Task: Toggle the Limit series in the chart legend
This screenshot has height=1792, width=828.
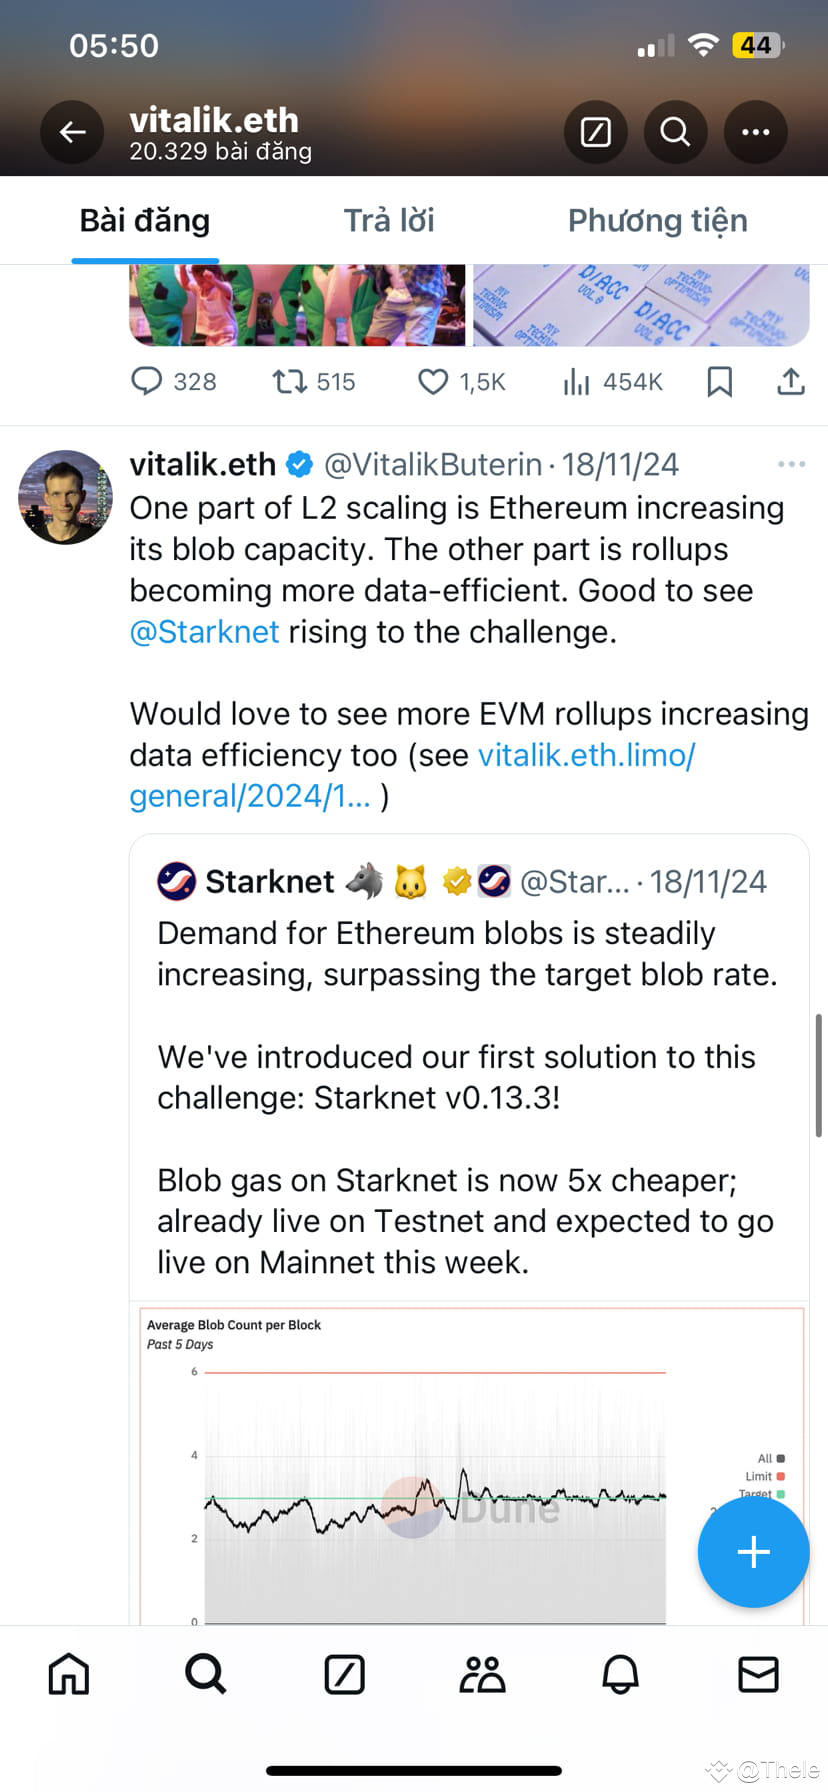Action: tap(768, 1476)
